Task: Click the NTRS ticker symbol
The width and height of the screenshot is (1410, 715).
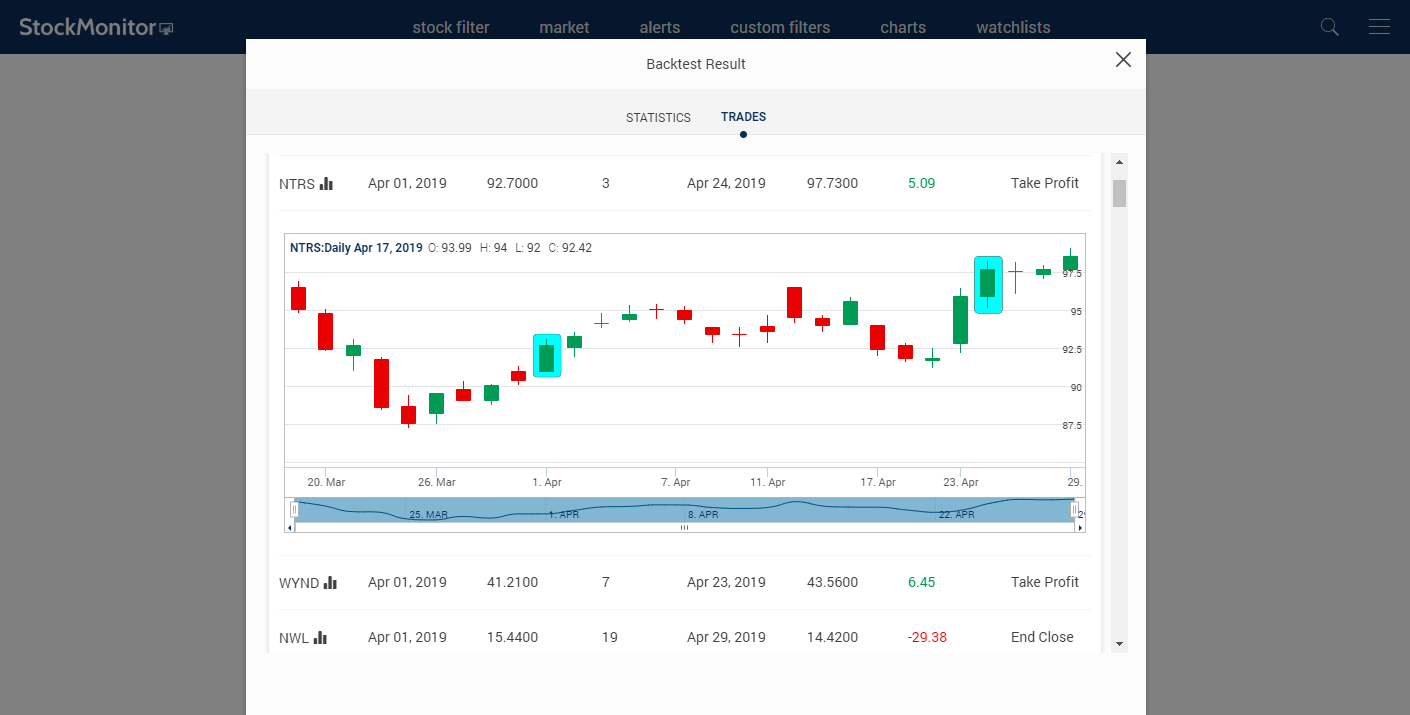Action: point(297,183)
